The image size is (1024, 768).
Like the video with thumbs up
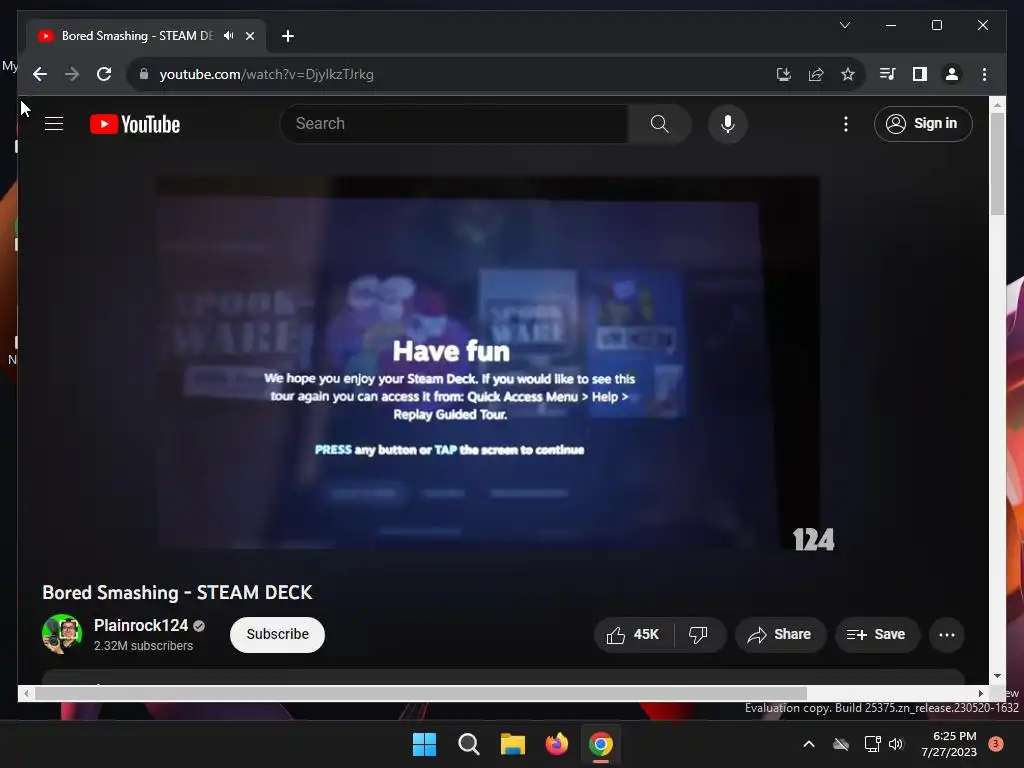tap(633, 635)
